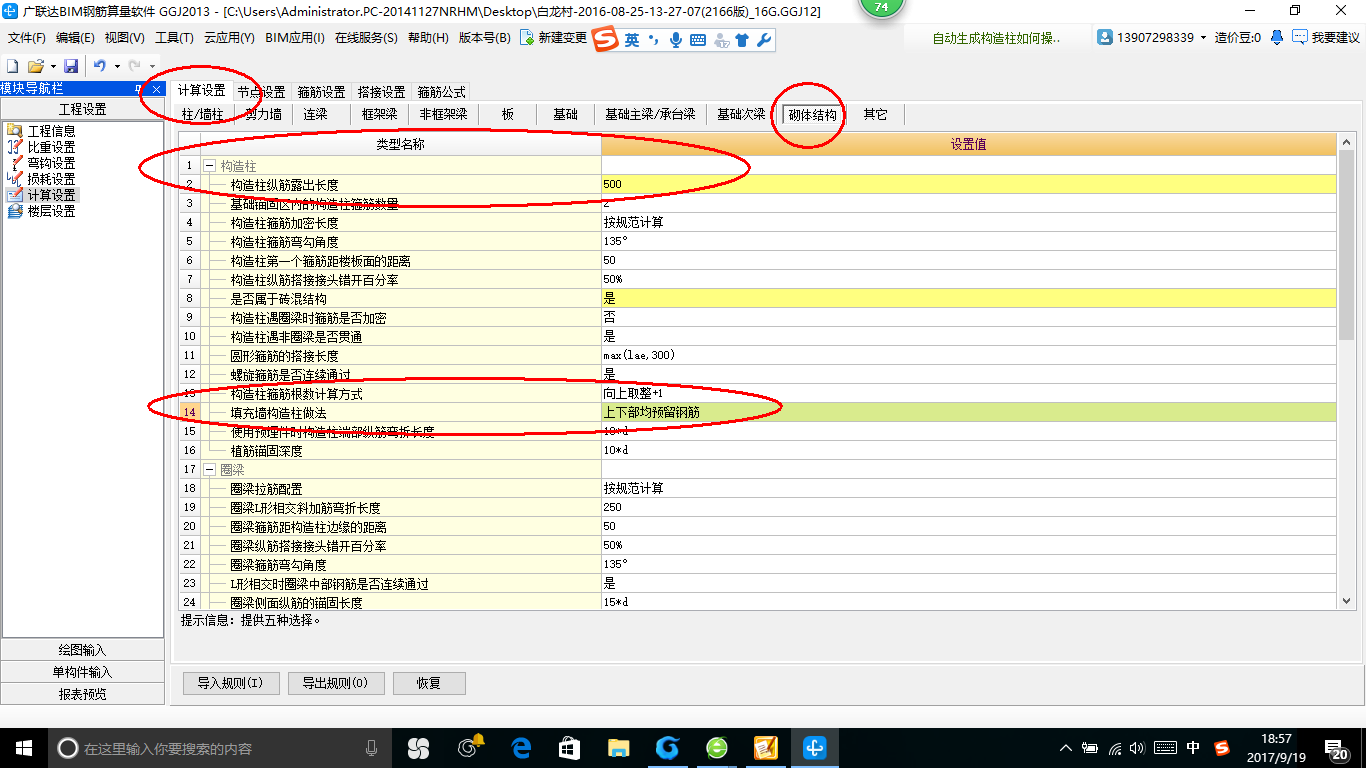Open 工程信息 in navigation list
The image size is (1366, 768).
click(x=42, y=131)
